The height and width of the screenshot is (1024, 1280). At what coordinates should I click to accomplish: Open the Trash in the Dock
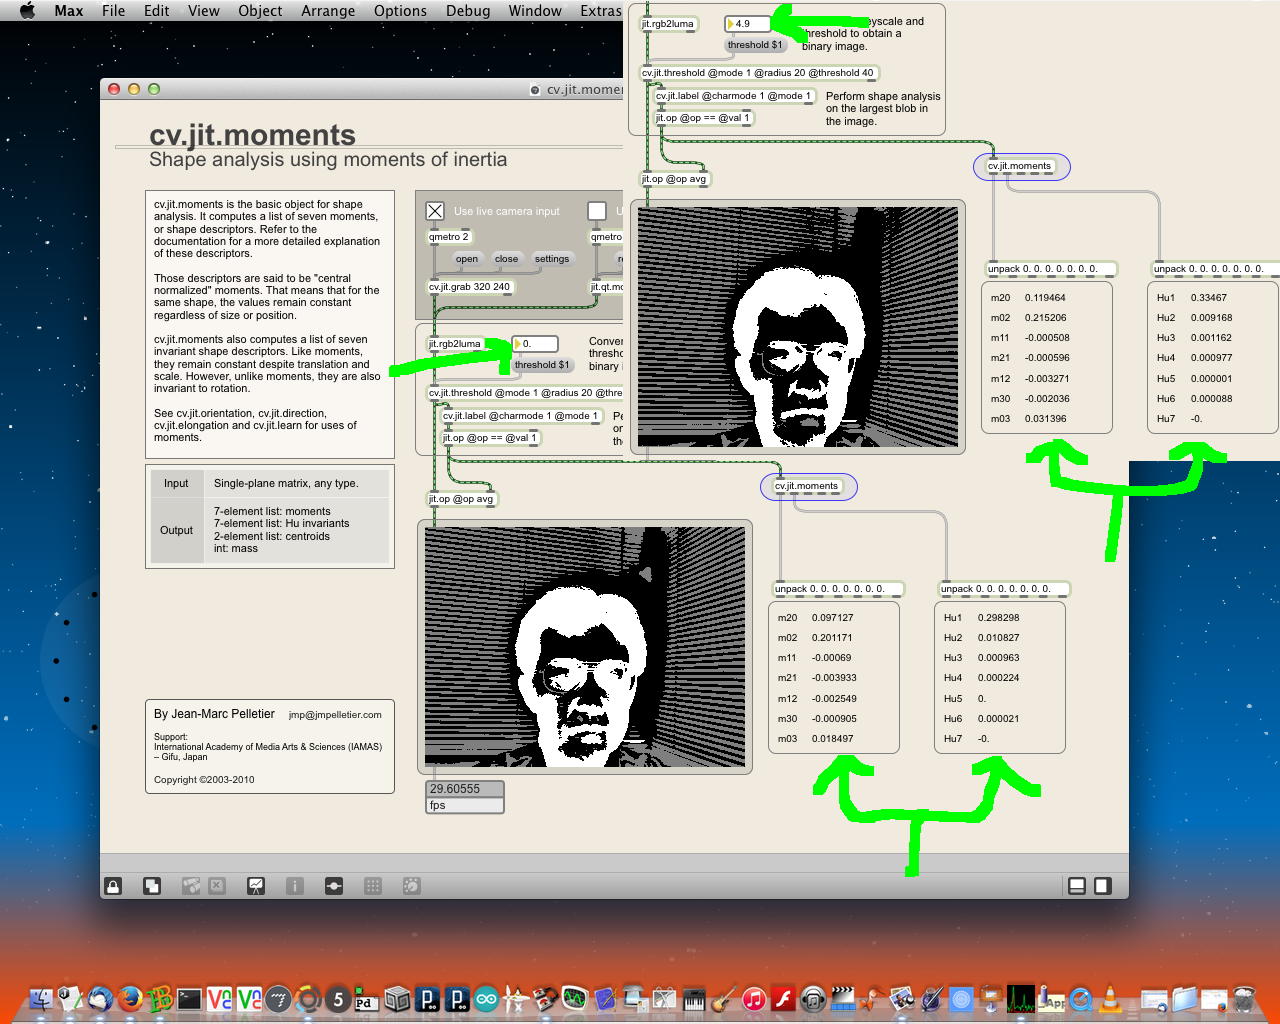pos(1244,998)
